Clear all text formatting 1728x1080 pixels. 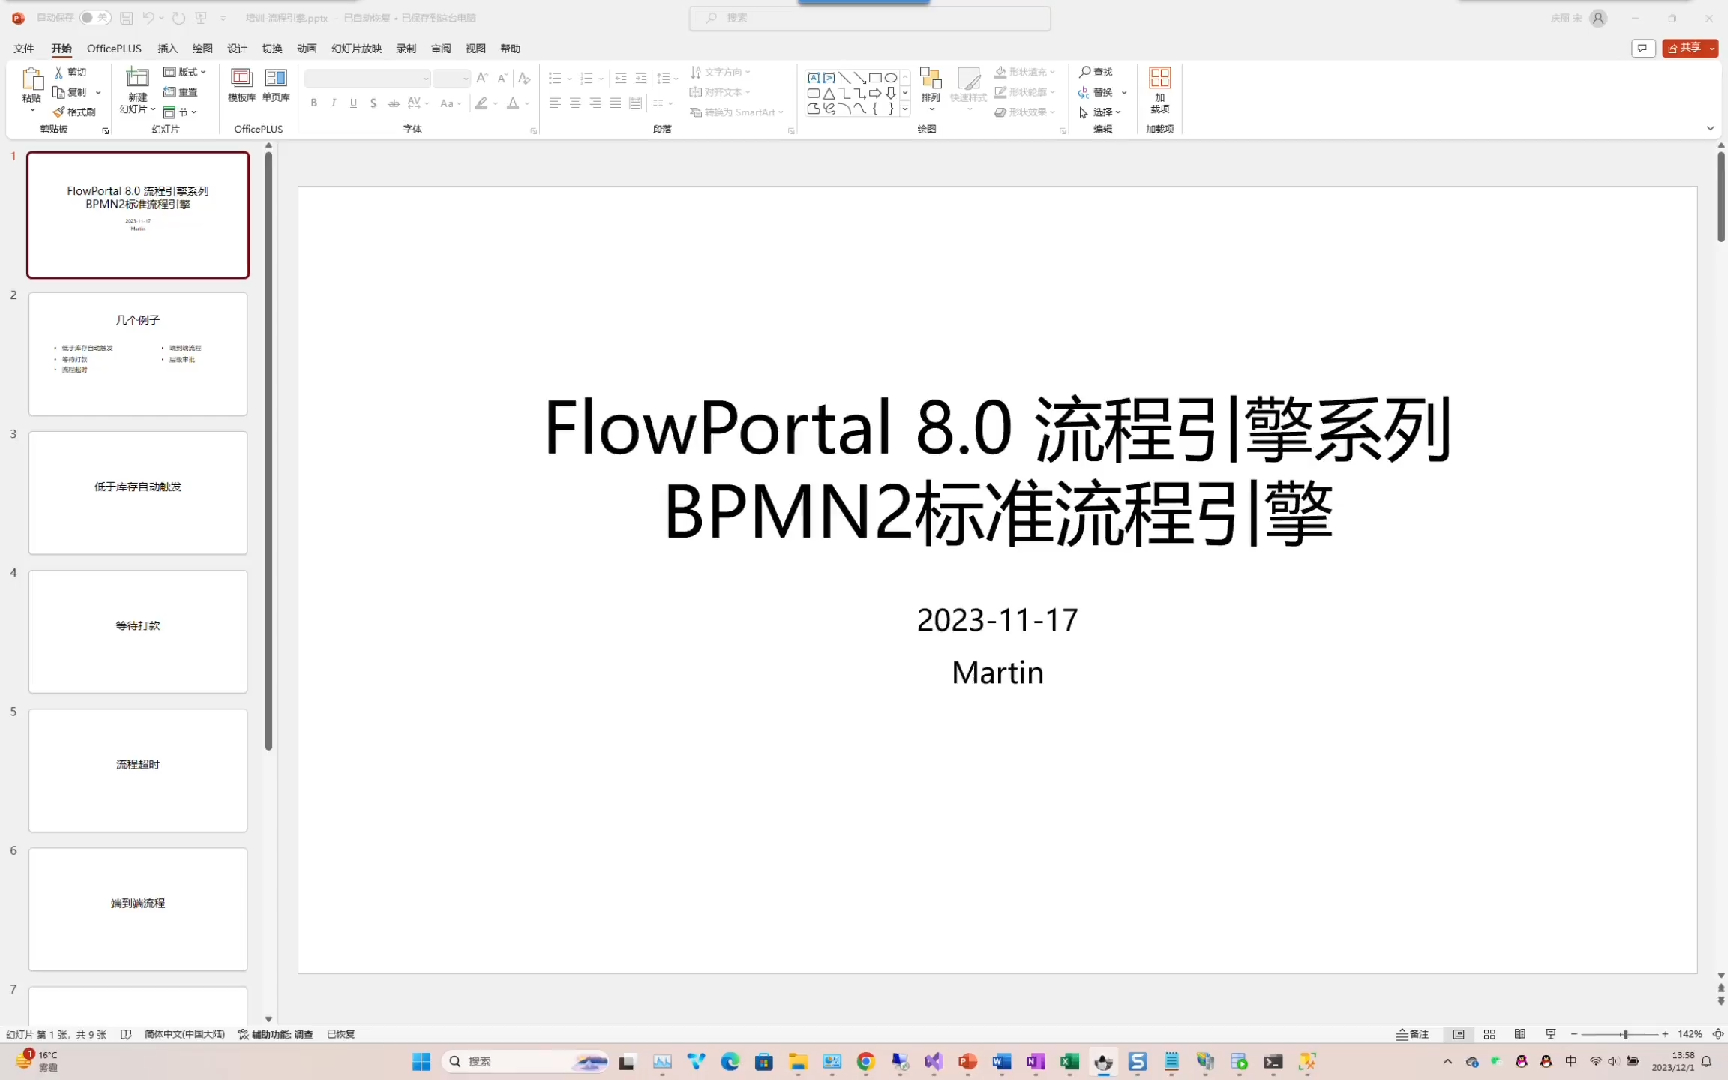coord(524,78)
